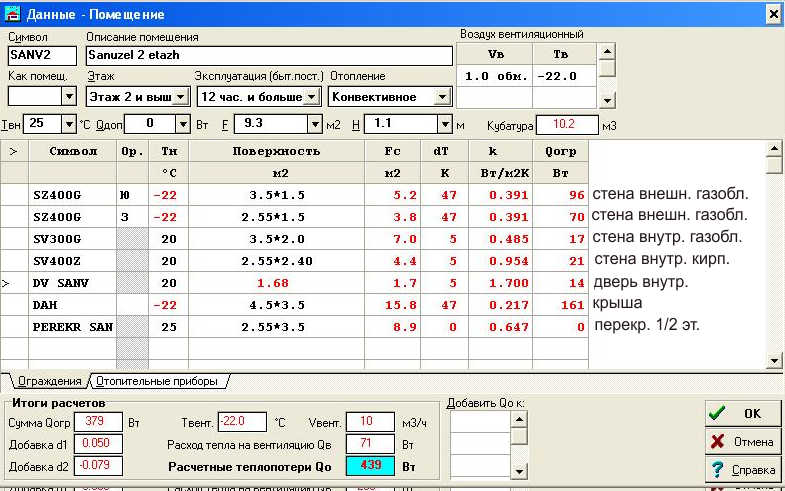Click the Qогр value '161' in DAH row
Screen dimensions: 785x491
coord(560,305)
